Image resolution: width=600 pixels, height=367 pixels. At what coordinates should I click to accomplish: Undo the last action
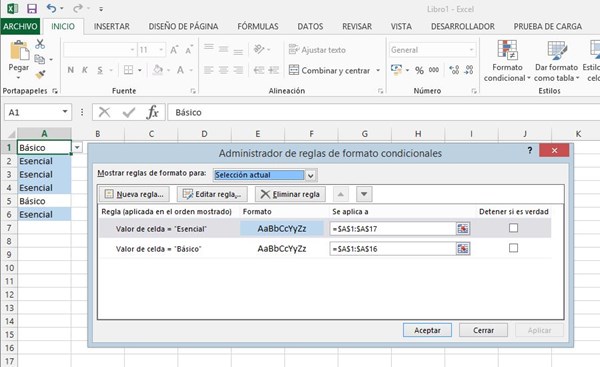(51, 8)
